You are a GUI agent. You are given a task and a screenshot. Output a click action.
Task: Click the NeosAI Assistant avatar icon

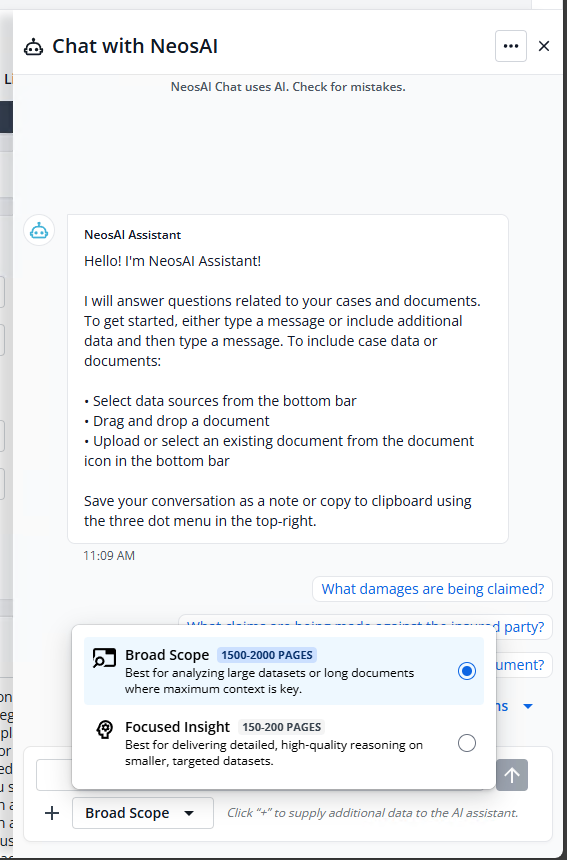pos(39,230)
